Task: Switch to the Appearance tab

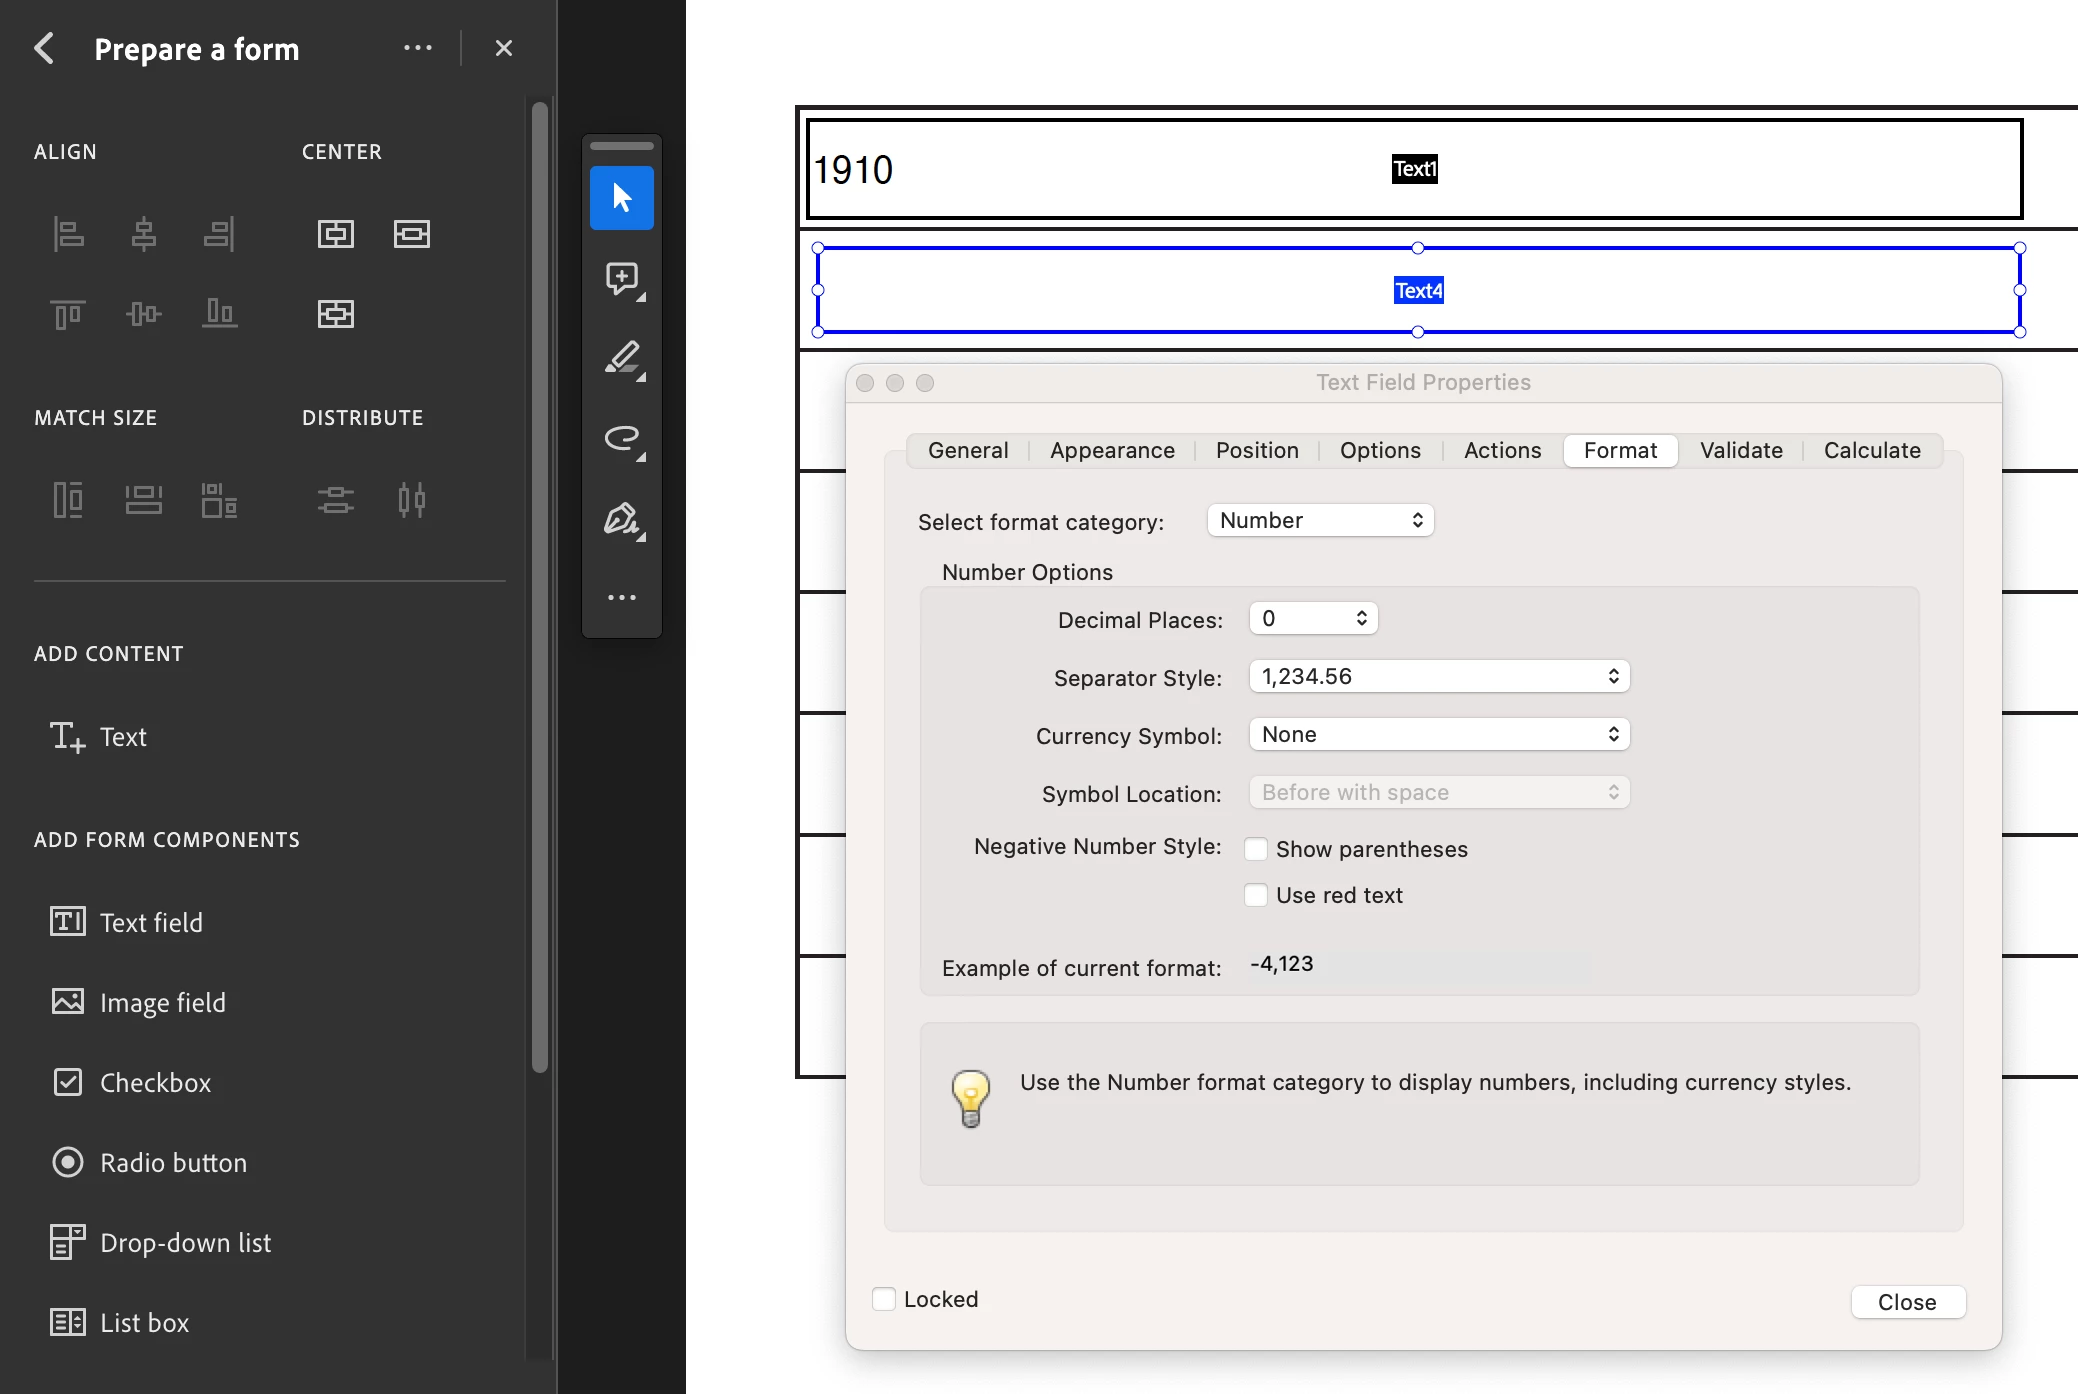Action: (x=1112, y=450)
